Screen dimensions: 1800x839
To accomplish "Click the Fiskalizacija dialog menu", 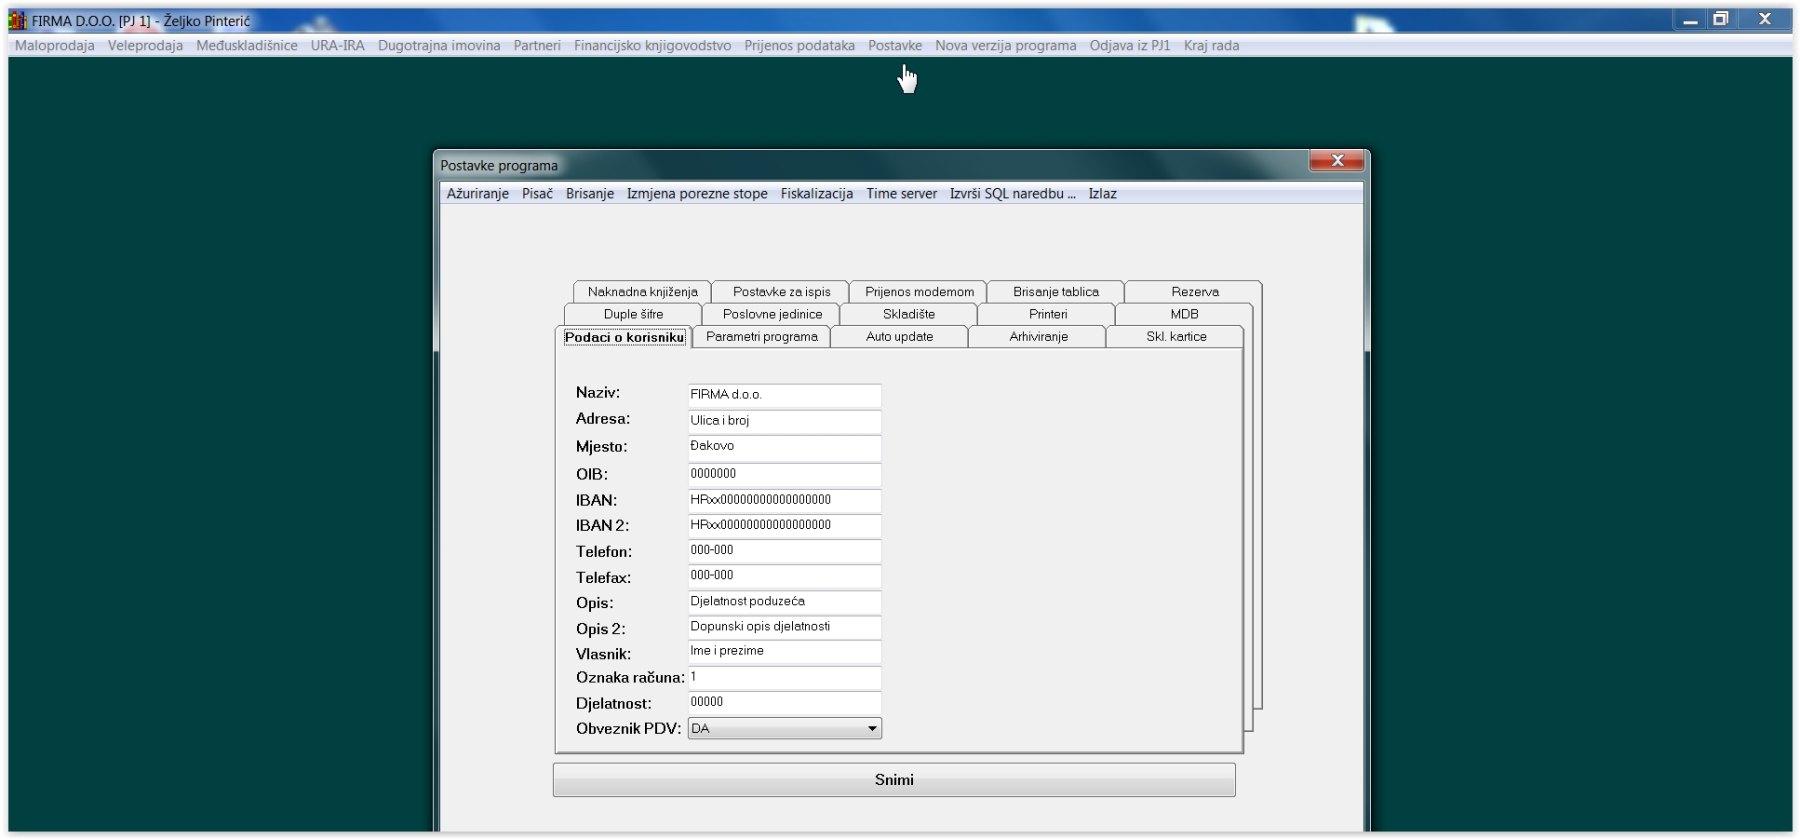I will point(816,194).
